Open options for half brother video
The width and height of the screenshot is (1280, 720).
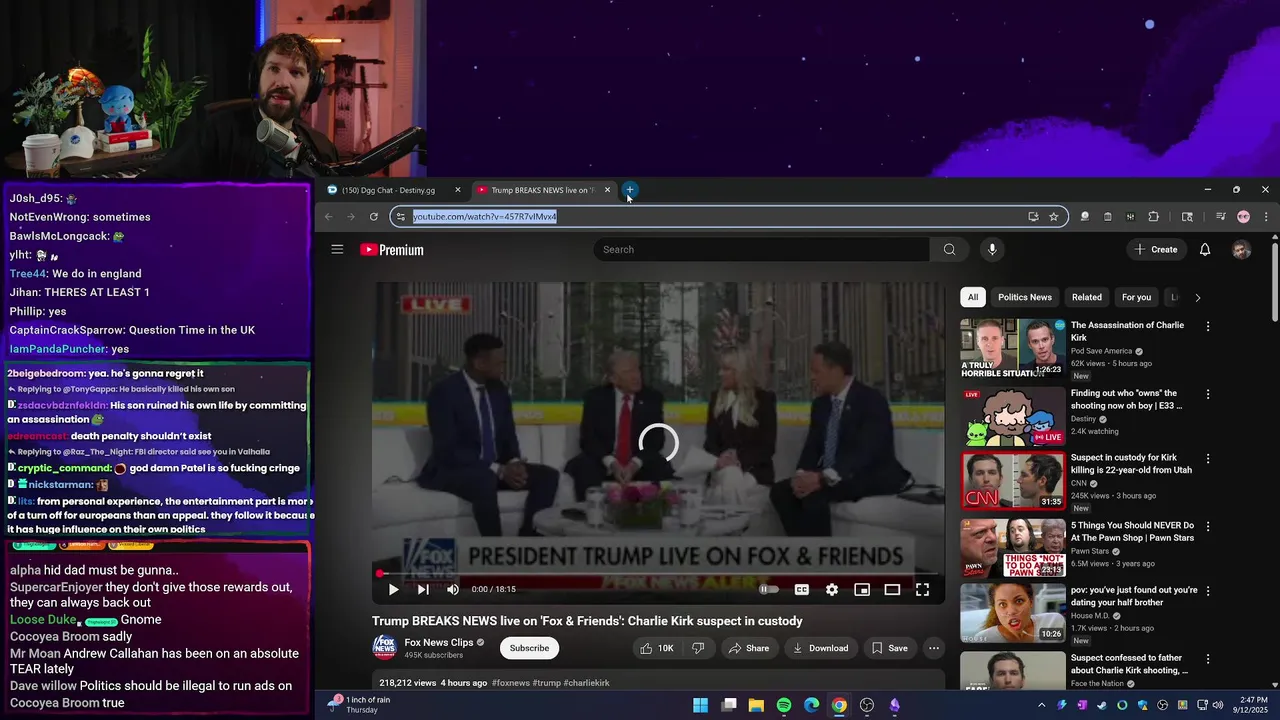coord(1208,591)
